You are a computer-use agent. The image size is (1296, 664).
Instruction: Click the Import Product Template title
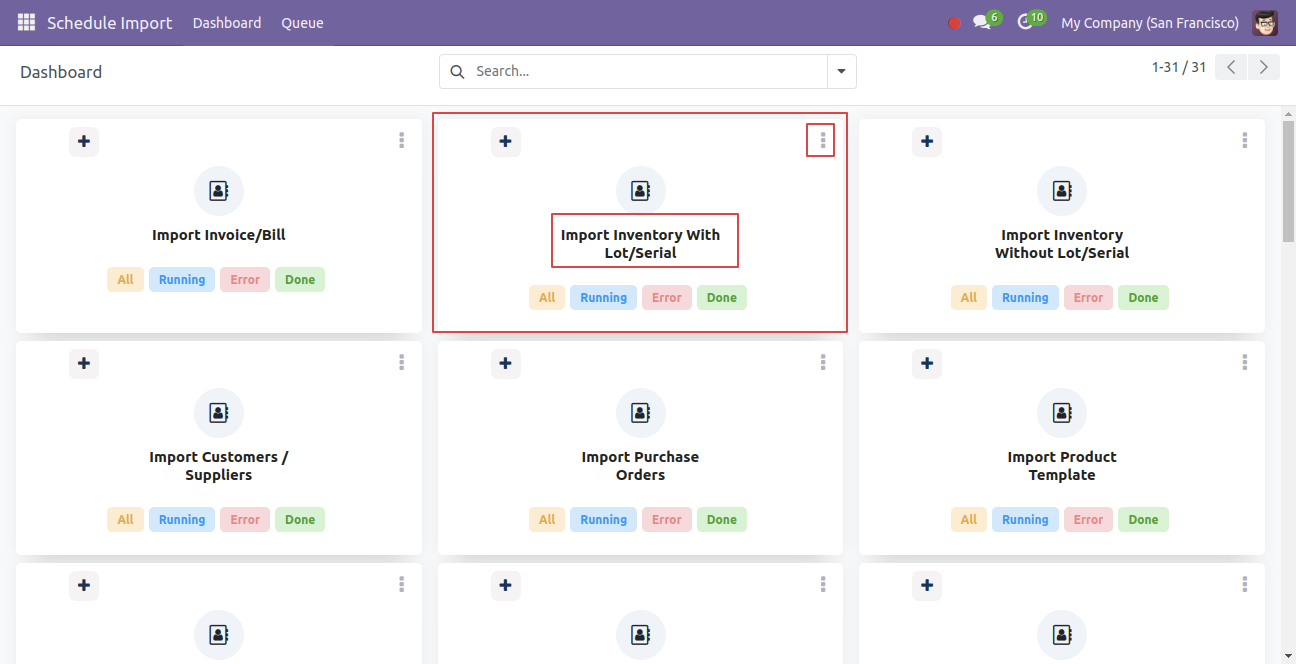[x=1062, y=466]
